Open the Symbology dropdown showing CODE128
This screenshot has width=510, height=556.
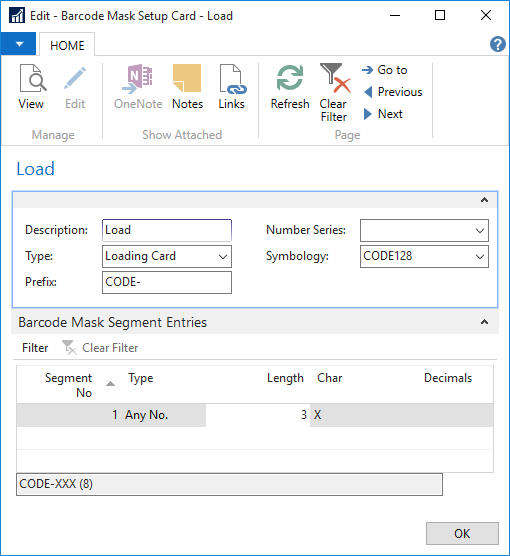pos(424,256)
